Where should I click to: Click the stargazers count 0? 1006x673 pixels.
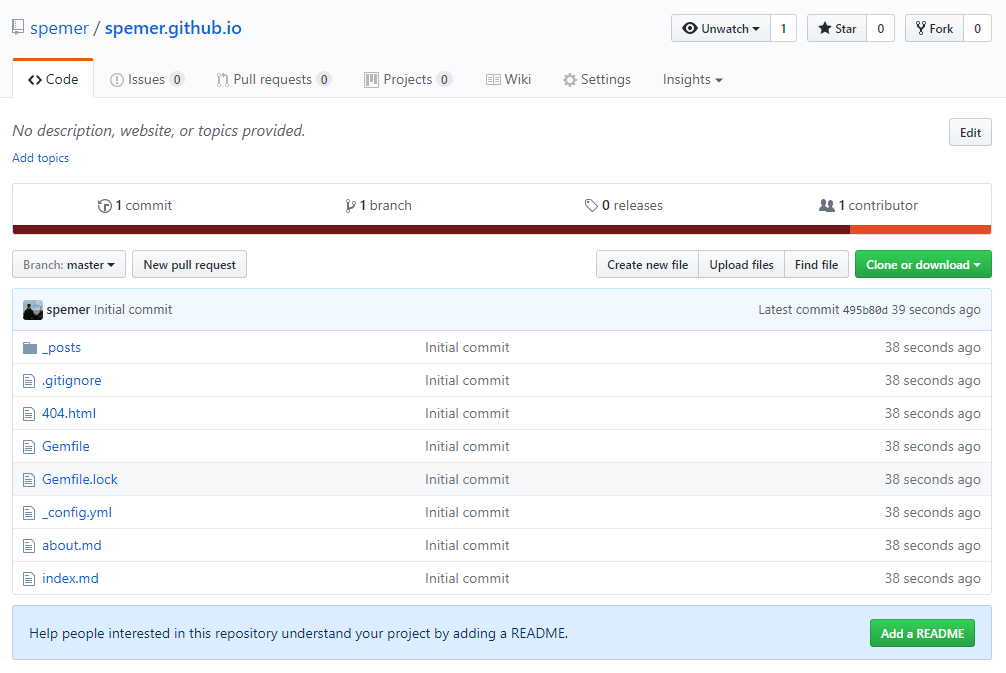pyautogui.click(x=880, y=28)
